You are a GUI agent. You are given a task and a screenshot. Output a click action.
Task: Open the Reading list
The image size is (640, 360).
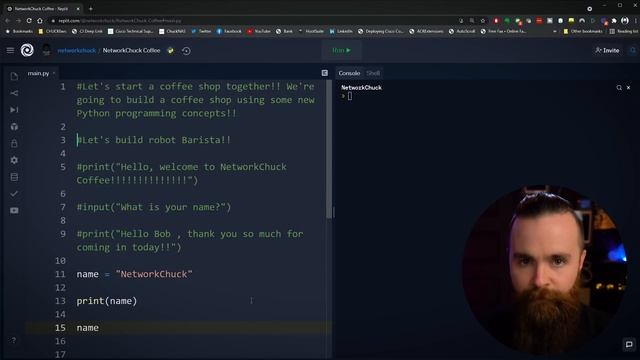624,31
